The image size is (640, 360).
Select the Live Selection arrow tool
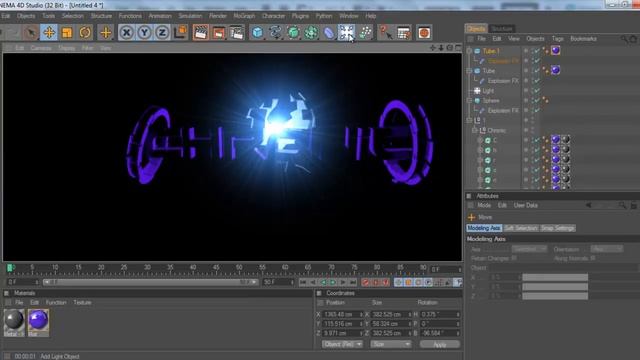click(31, 33)
